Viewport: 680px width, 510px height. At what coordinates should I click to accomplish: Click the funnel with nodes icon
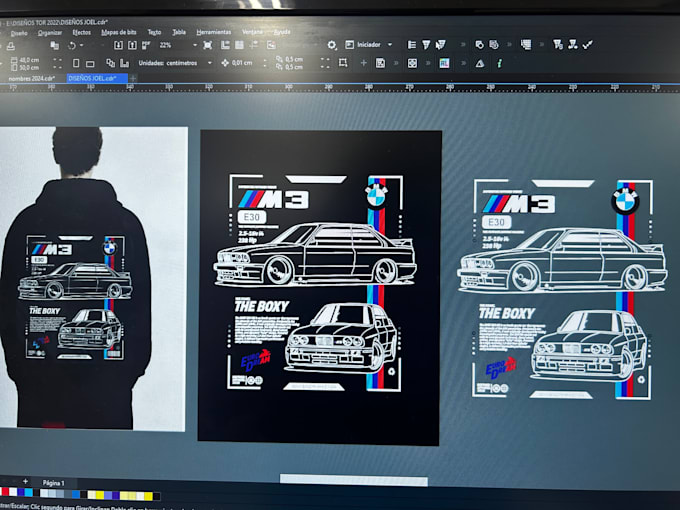click(x=572, y=44)
